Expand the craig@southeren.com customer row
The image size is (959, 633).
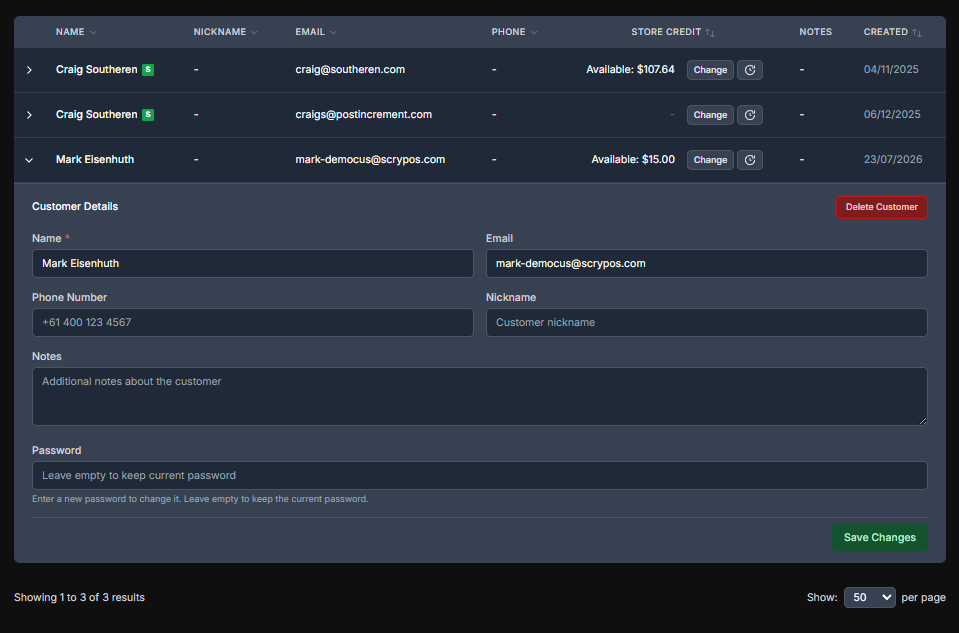pos(29,70)
